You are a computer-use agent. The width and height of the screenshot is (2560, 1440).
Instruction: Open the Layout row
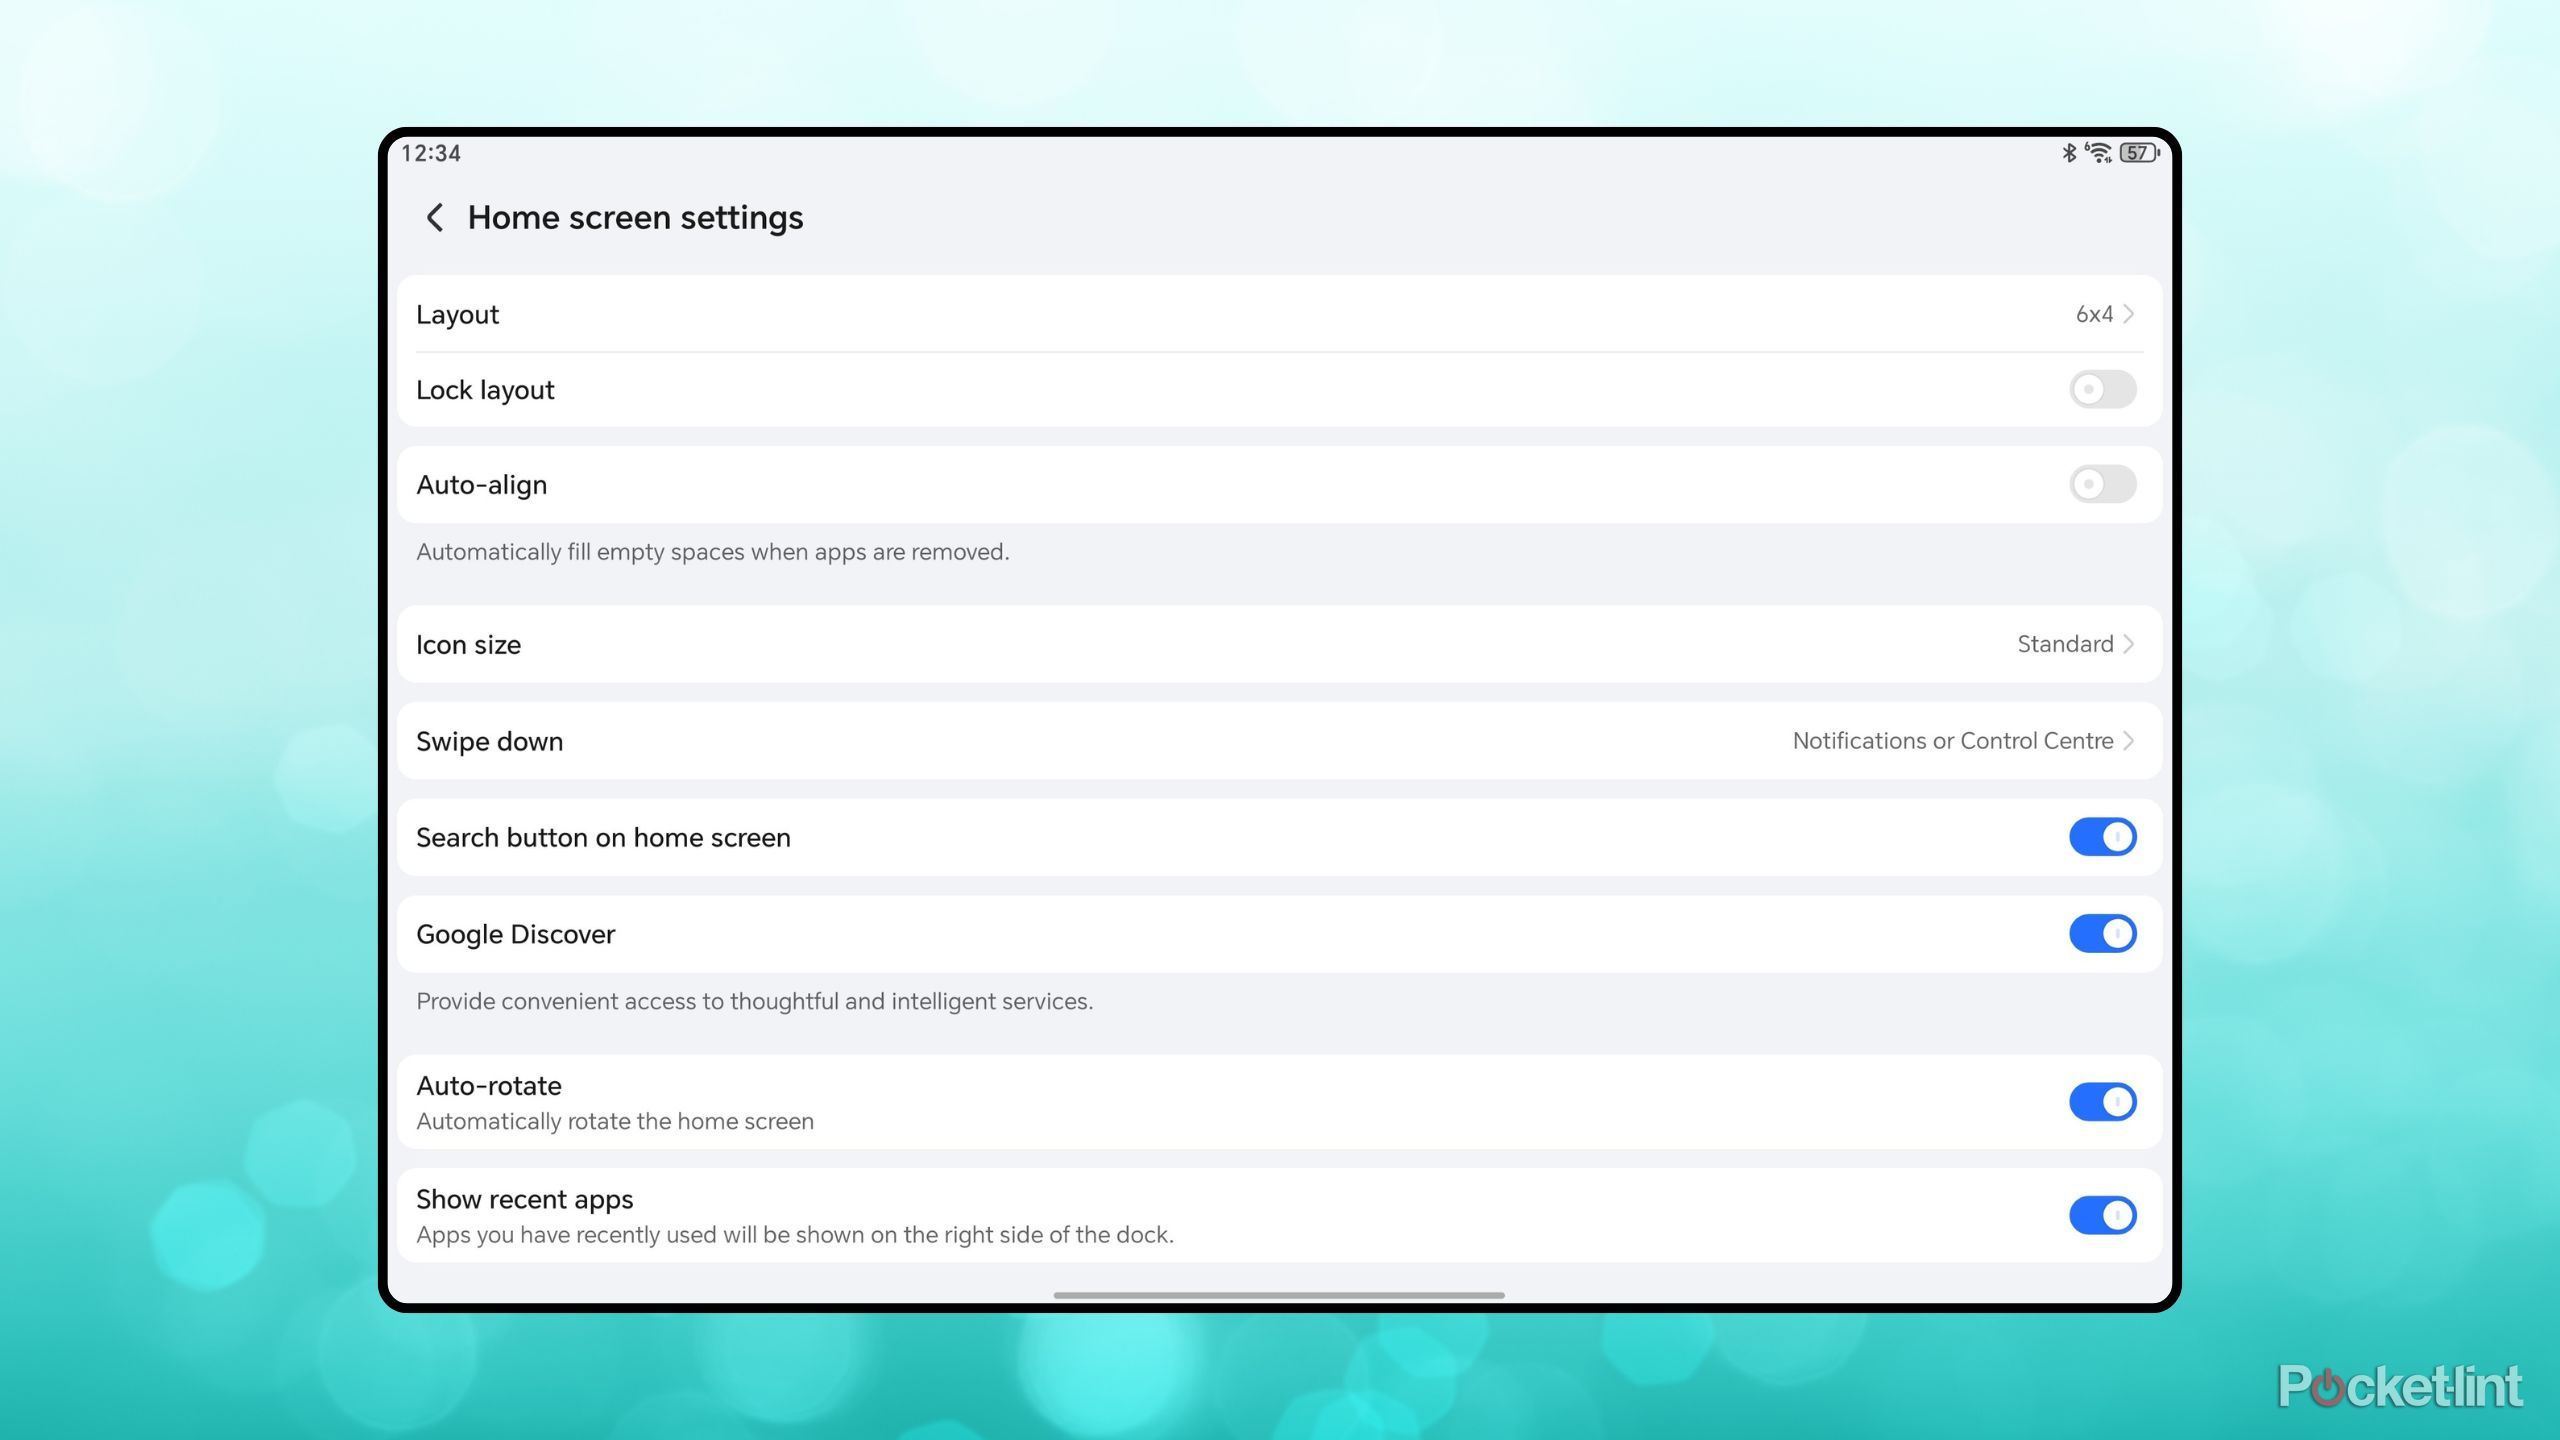(x=1279, y=314)
